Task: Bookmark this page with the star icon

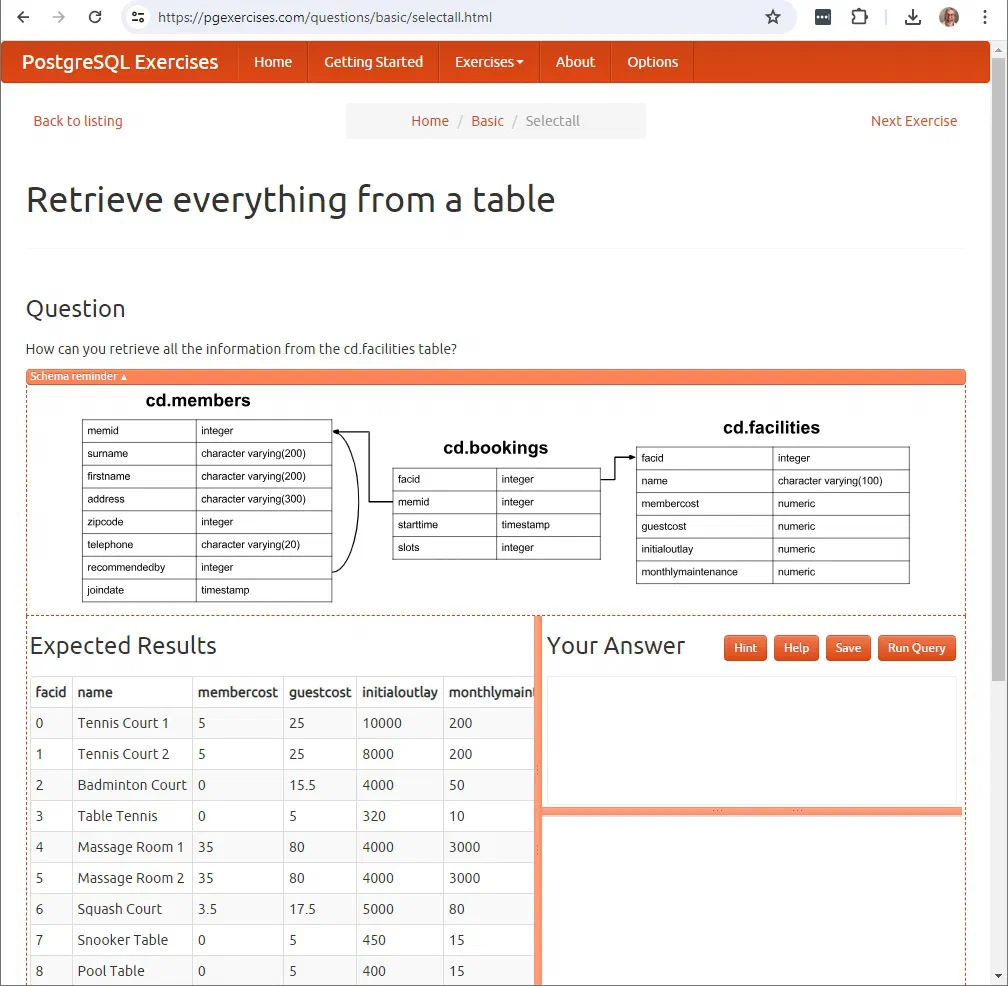Action: (x=773, y=17)
